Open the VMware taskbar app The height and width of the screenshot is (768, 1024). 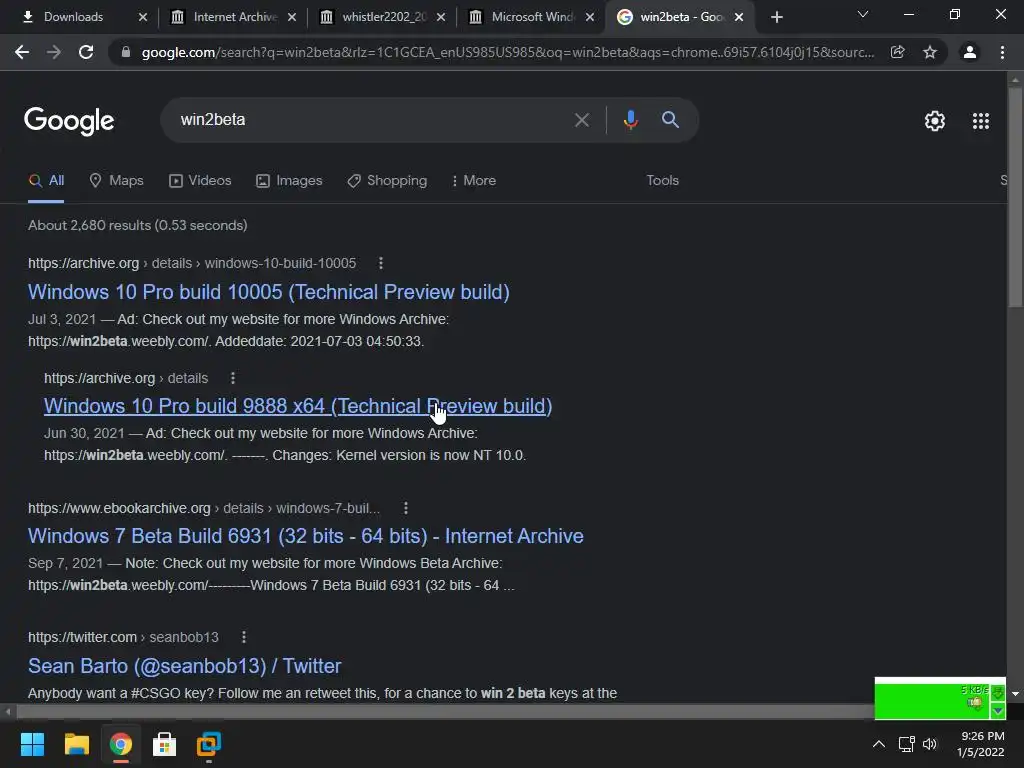[x=209, y=744]
